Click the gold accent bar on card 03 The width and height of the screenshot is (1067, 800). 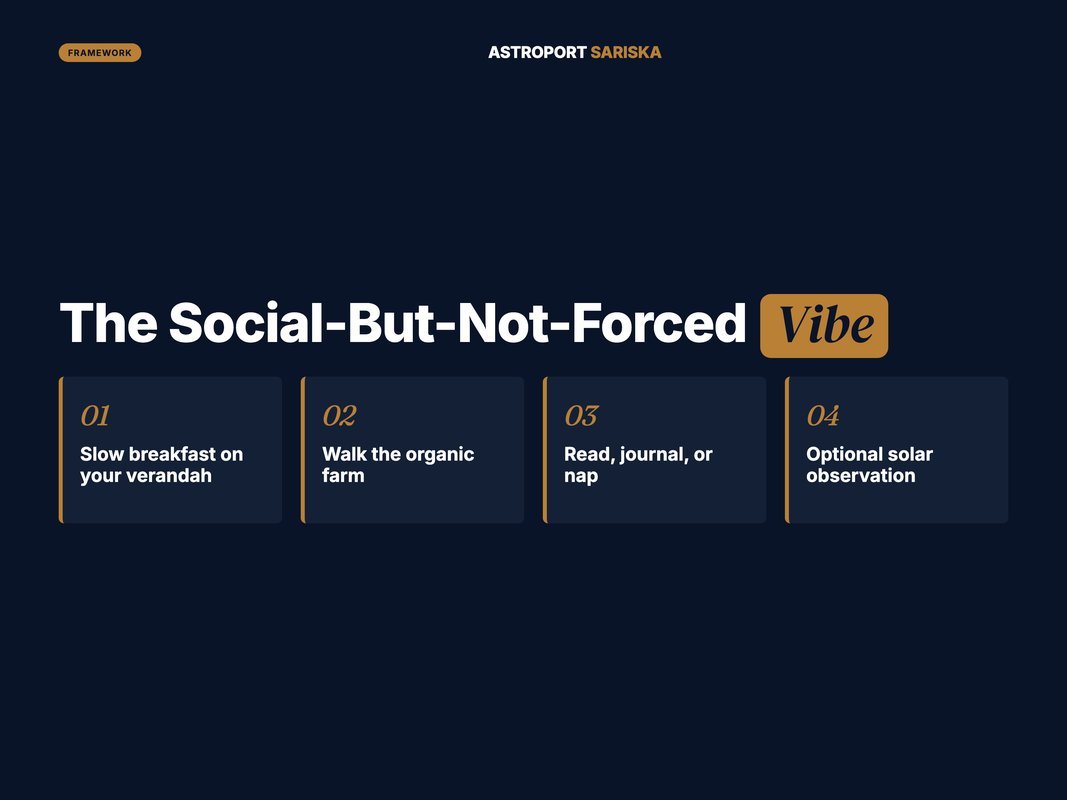pos(545,450)
